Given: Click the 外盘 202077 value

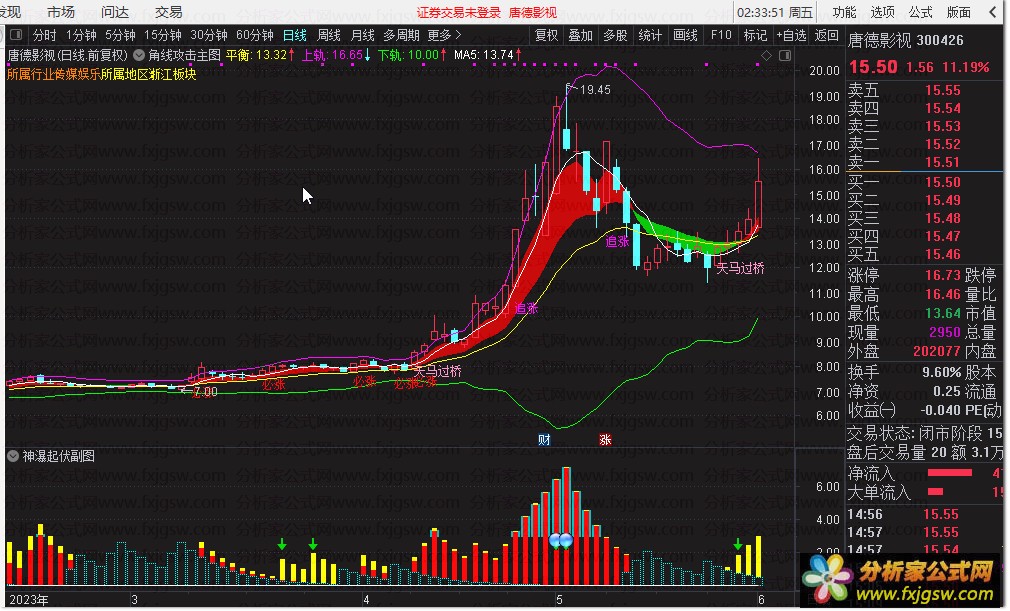Looking at the screenshot, I should point(937,352).
